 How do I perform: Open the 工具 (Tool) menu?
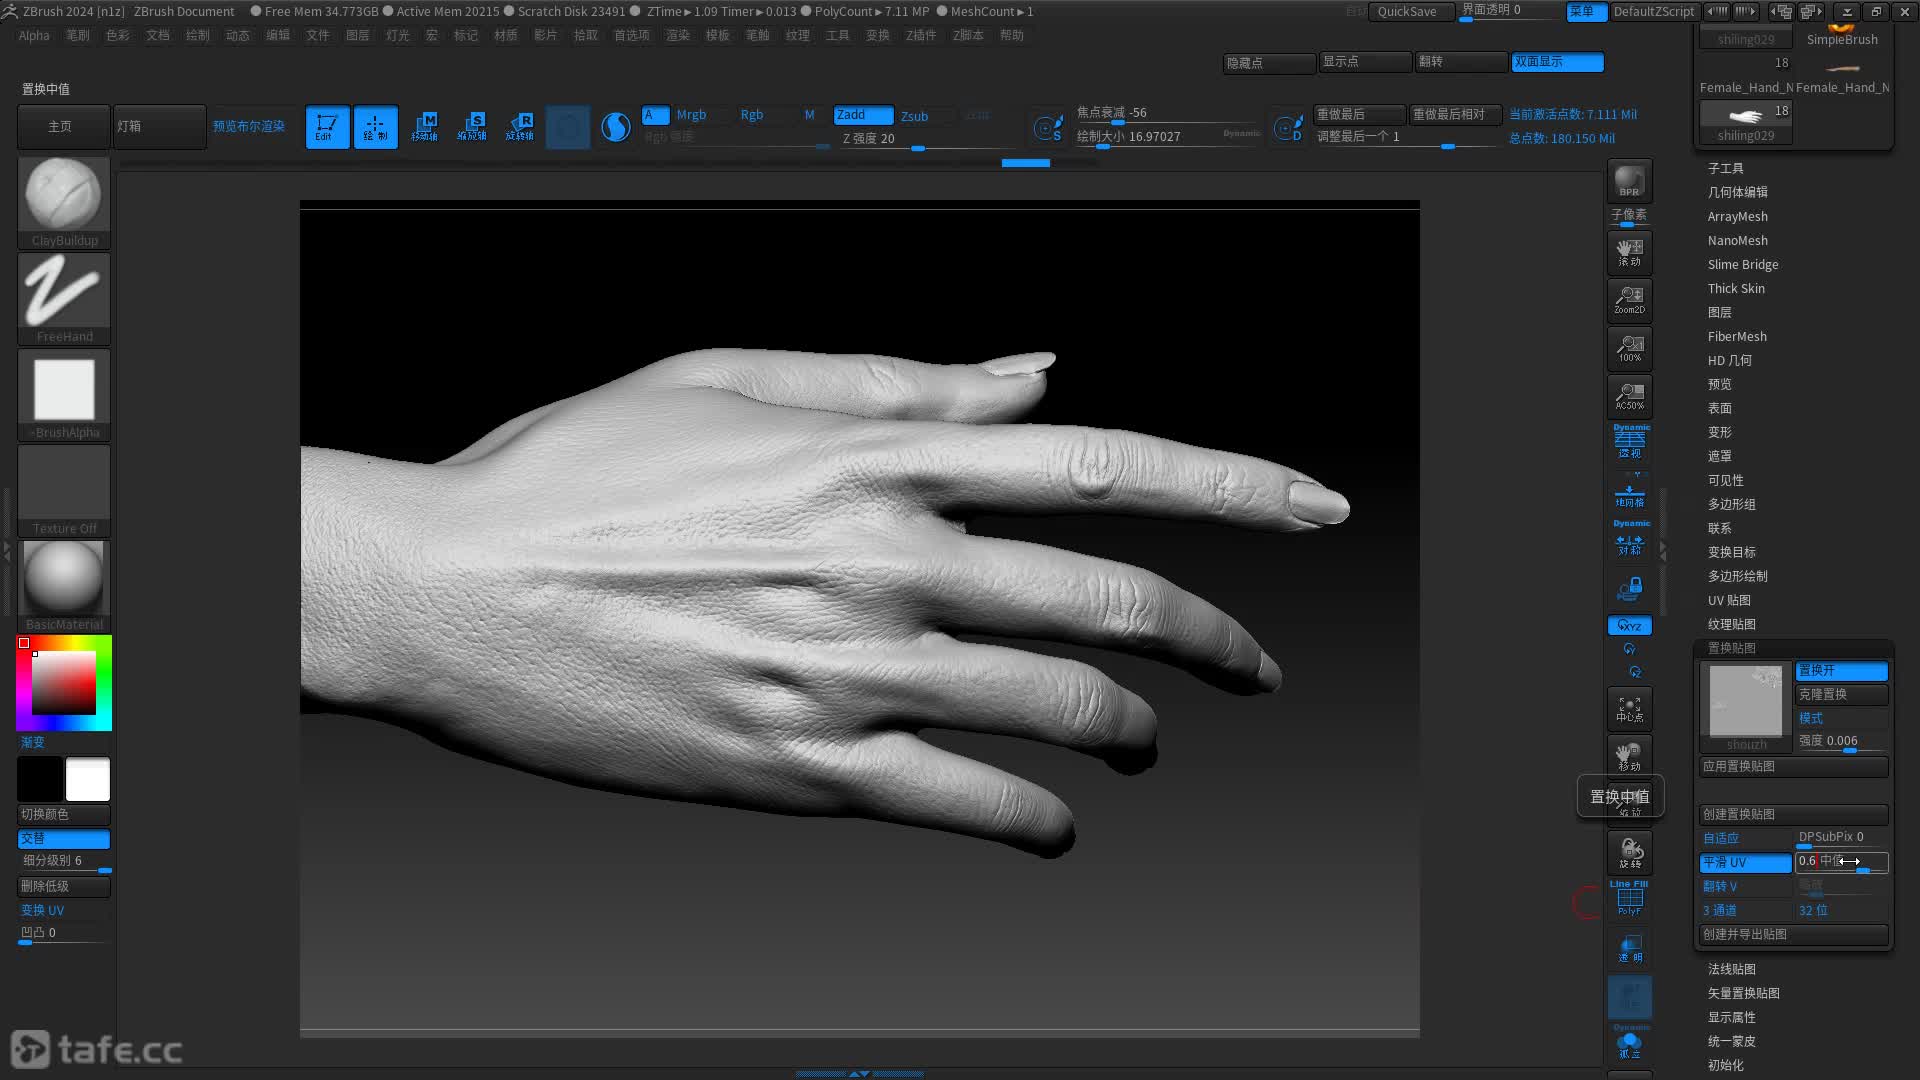click(x=838, y=35)
